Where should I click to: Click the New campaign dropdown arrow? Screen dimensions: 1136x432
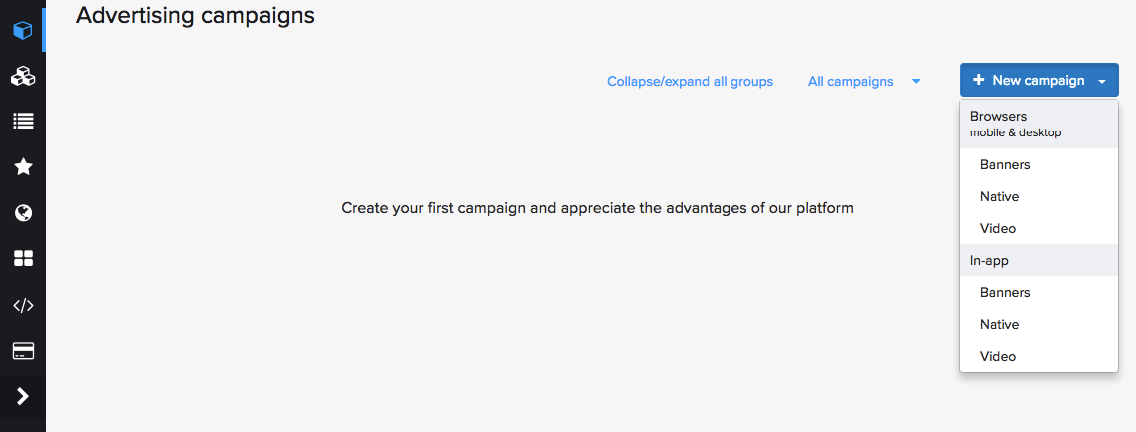pyautogui.click(x=1102, y=82)
